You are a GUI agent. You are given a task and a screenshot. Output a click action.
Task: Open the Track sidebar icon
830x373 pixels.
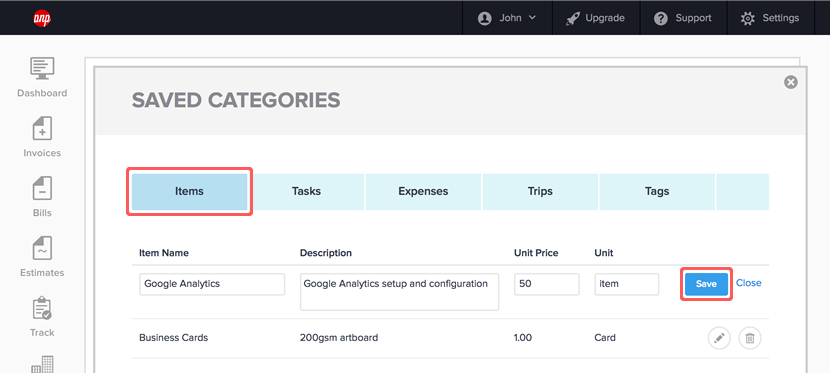pyautogui.click(x=42, y=308)
